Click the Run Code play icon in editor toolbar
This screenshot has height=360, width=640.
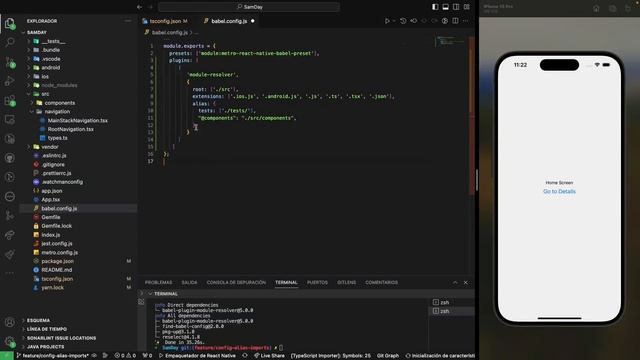(387, 21)
